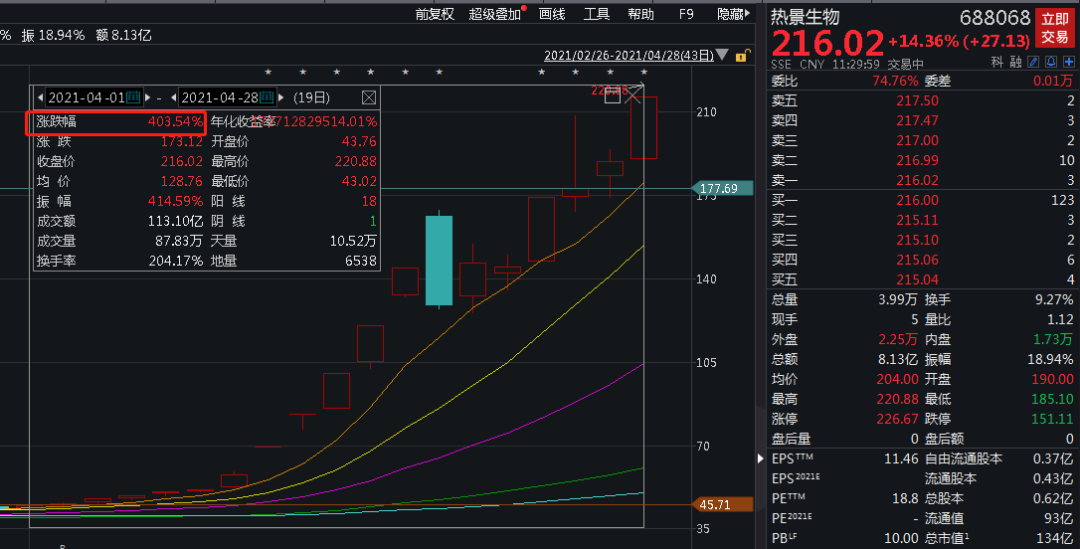Viewport: 1080px width, 549px height.
Task: Click the end date field 2021-04-28
Action: tap(219, 98)
